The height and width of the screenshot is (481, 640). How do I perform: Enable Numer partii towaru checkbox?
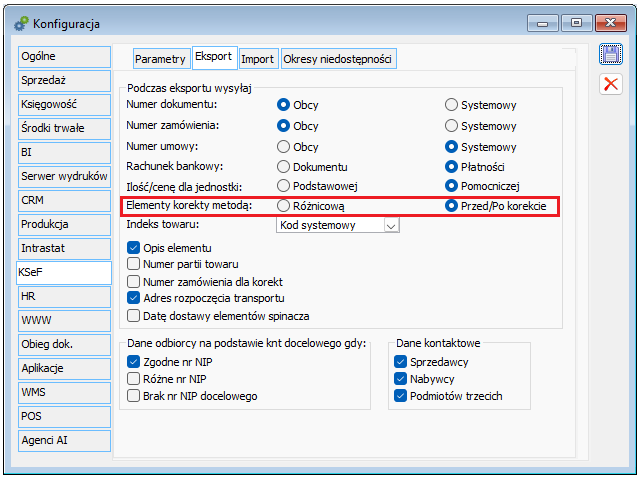click(x=133, y=264)
